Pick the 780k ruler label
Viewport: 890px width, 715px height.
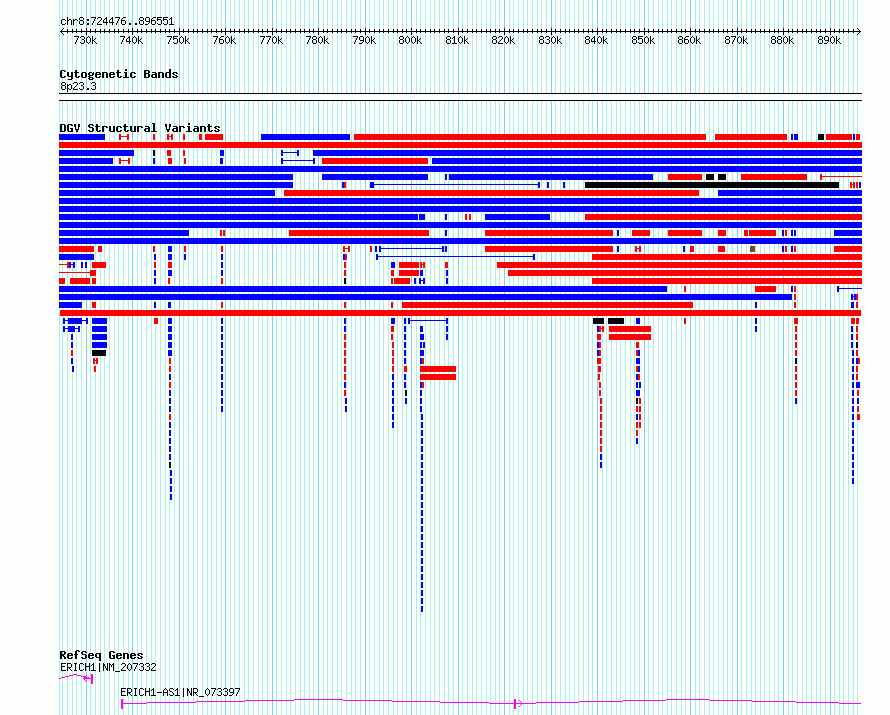coord(317,41)
